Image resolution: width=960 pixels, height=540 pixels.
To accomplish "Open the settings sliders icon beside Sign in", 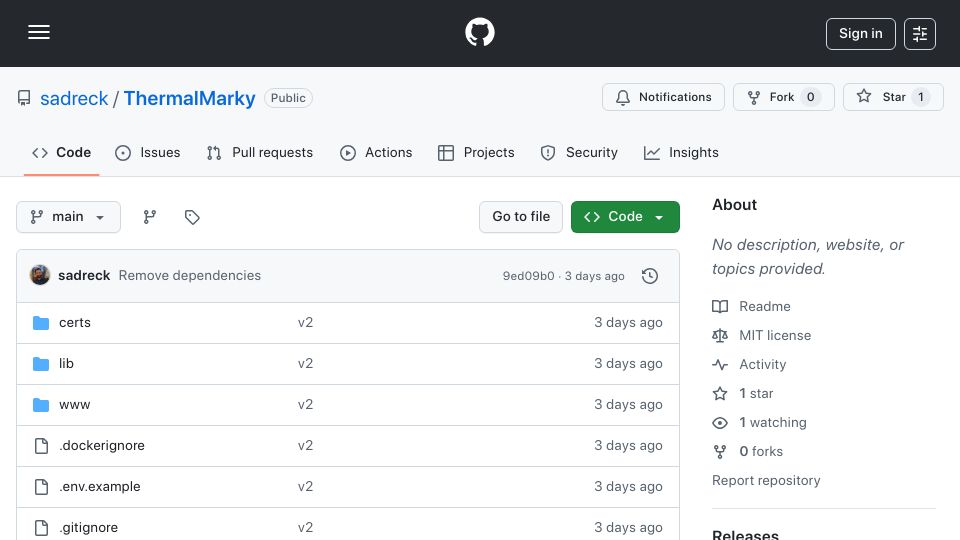I will [x=920, y=34].
